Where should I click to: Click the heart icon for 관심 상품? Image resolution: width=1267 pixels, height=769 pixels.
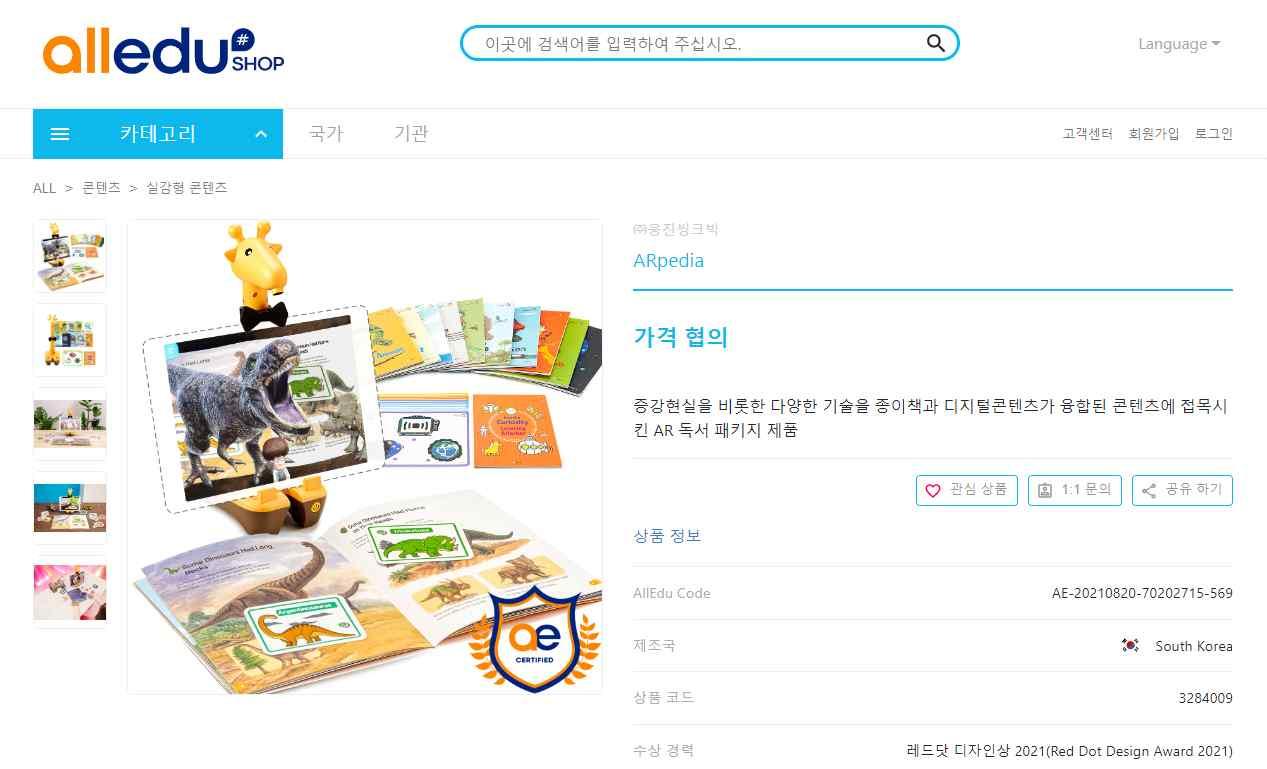click(x=933, y=490)
